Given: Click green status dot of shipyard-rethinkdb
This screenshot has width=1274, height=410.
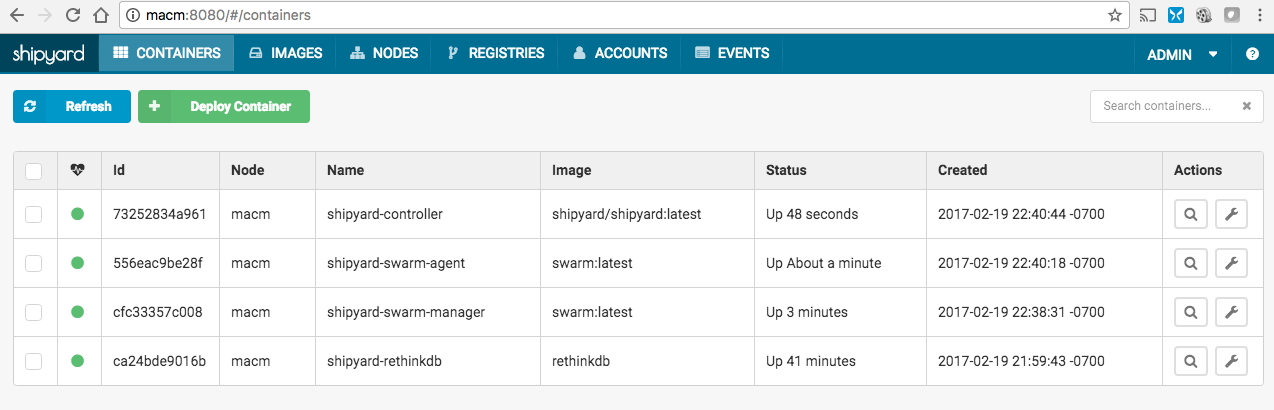Looking at the screenshot, I should 78,361.
